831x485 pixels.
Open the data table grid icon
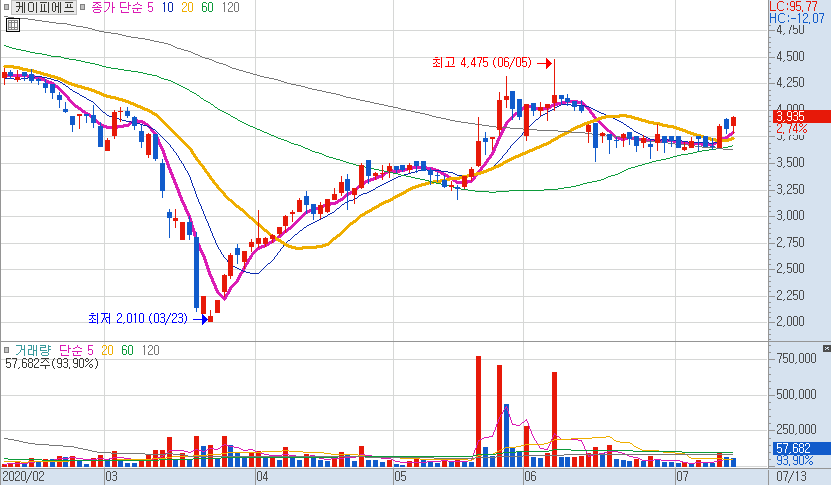13,24
